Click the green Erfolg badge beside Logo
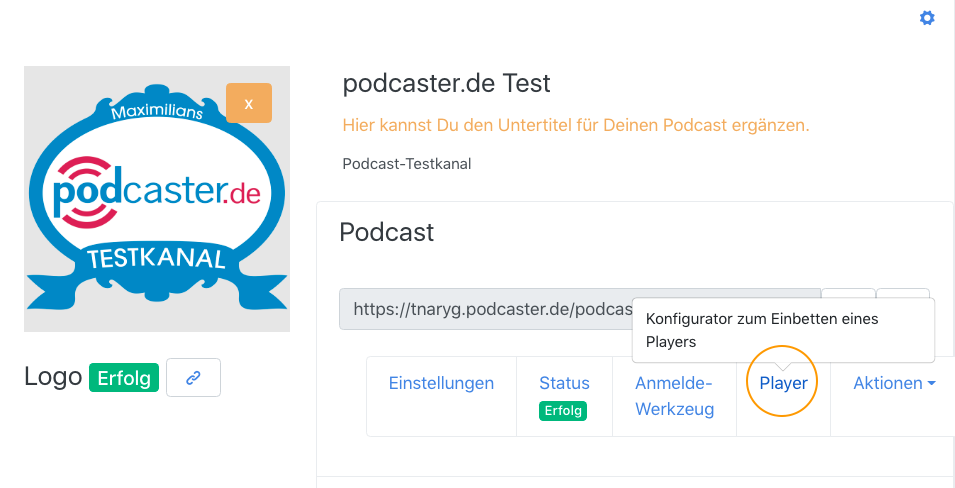The image size is (955, 488). click(124, 378)
